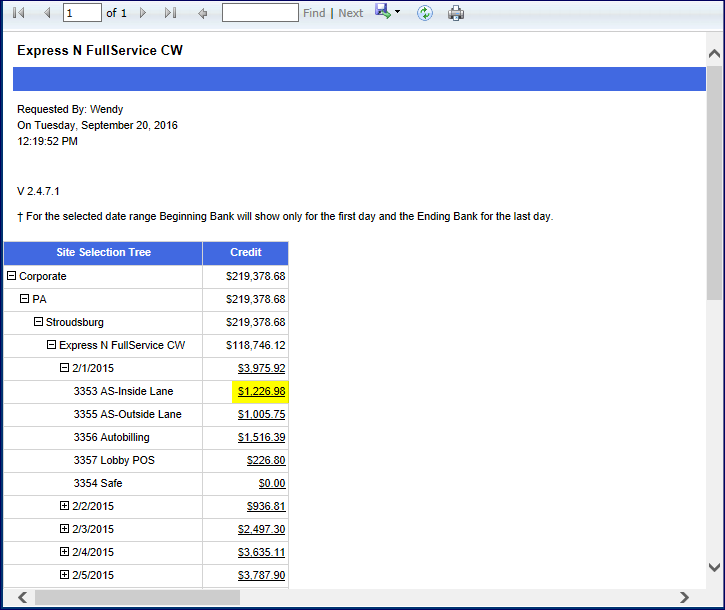Open the highlighted $1,226.98 credit link
The width and height of the screenshot is (725, 610).
[261, 391]
